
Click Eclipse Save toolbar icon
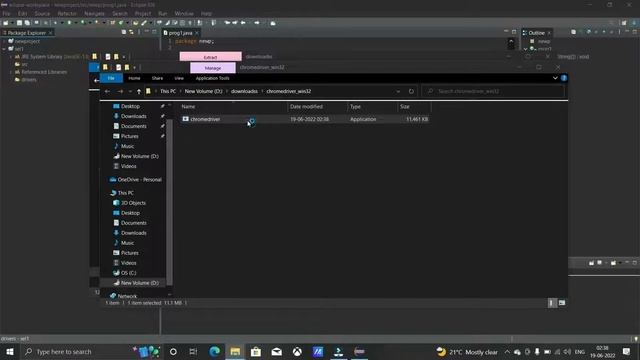coord(19,23)
